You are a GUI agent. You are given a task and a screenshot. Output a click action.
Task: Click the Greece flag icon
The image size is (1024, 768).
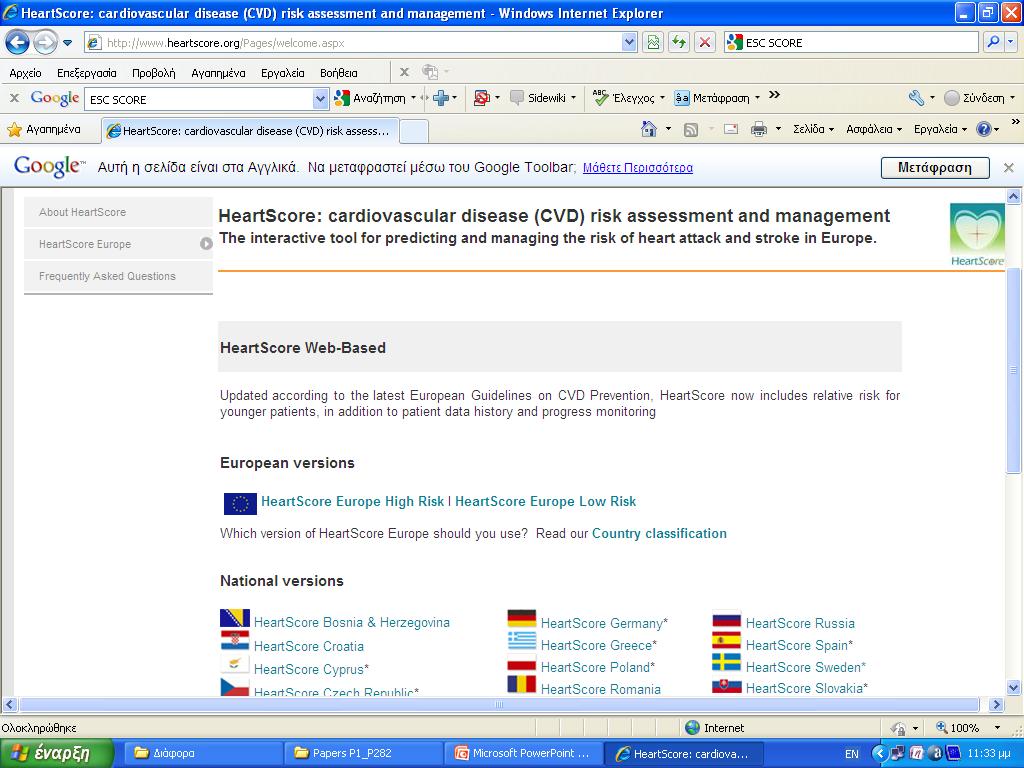click(x=522, y=641)
